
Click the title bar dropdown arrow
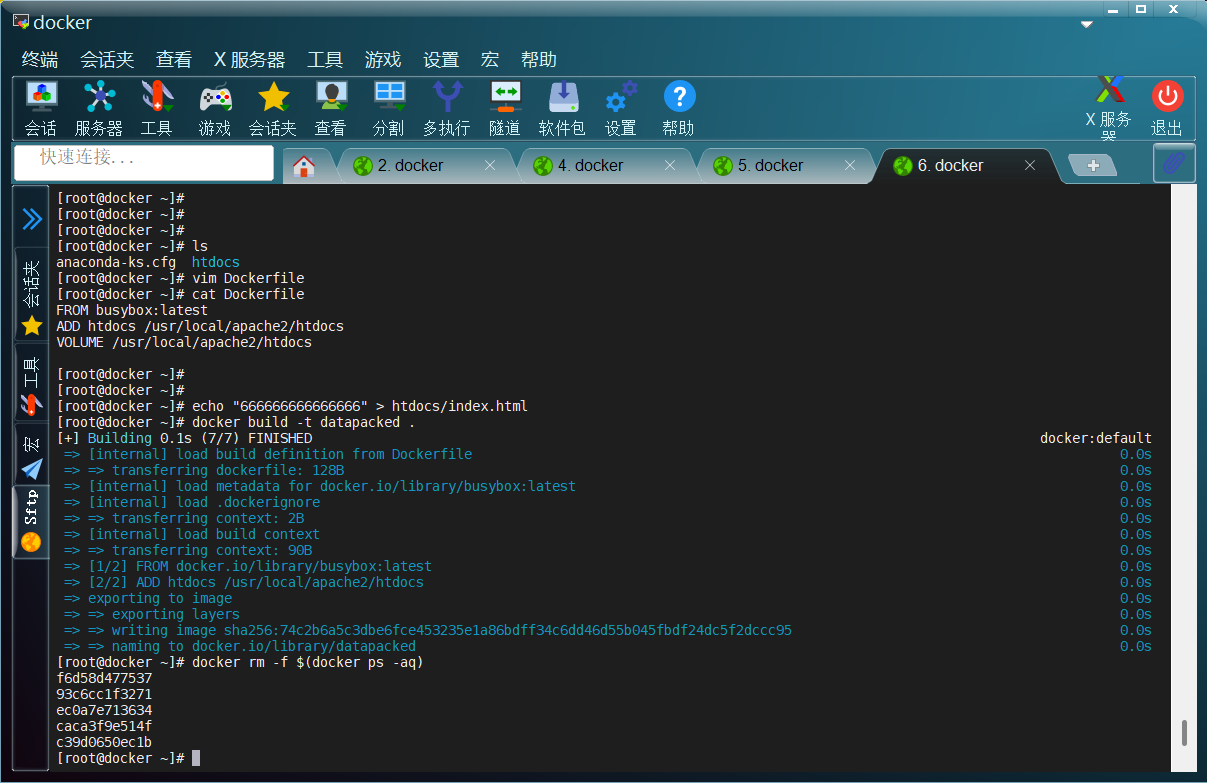(x=1087, y=24)
